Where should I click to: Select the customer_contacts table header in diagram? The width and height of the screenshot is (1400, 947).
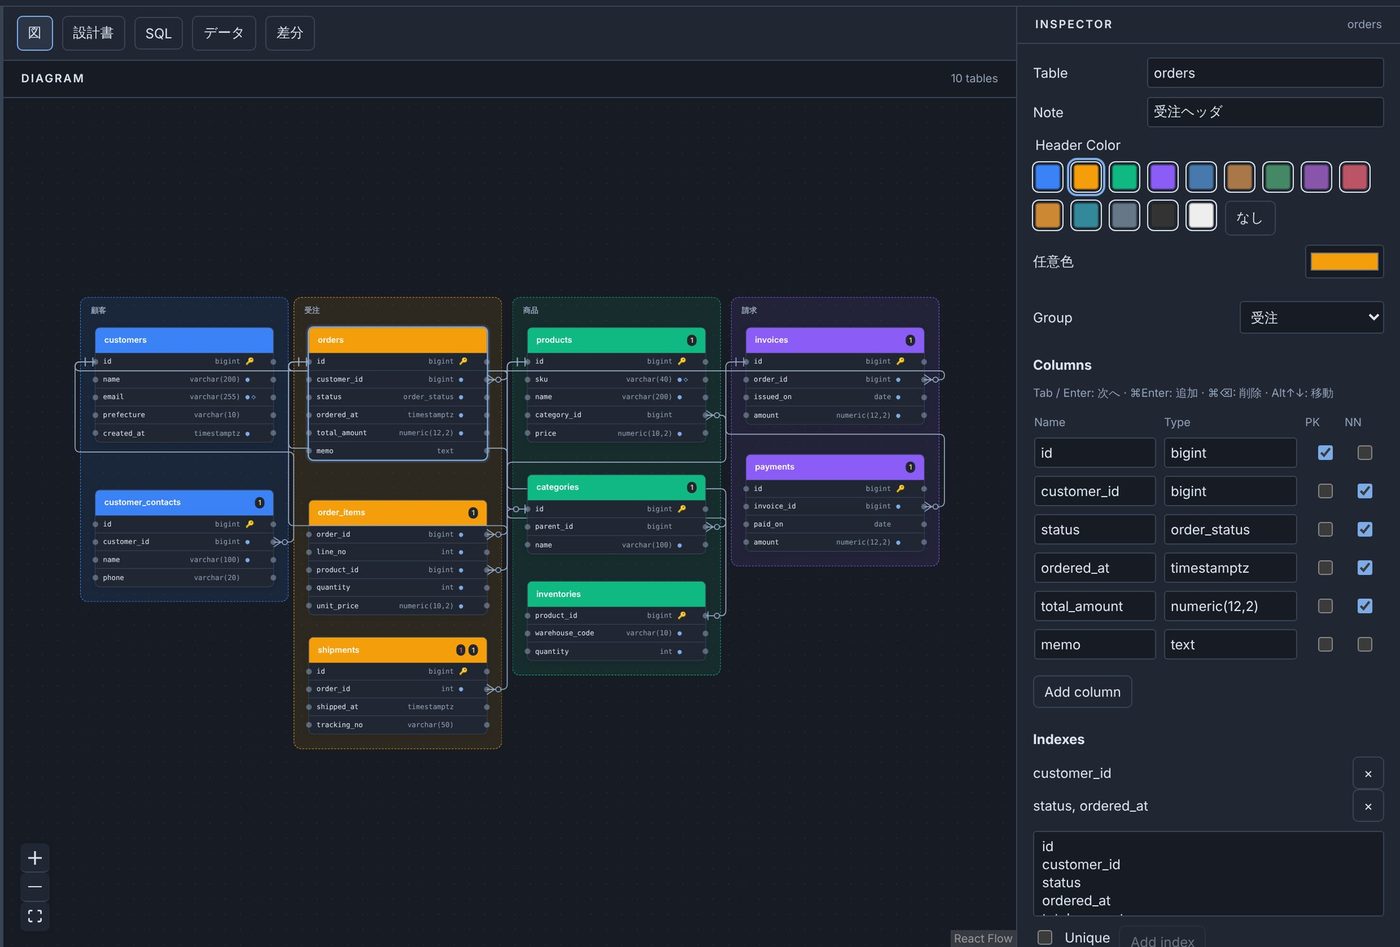(184, 502)
